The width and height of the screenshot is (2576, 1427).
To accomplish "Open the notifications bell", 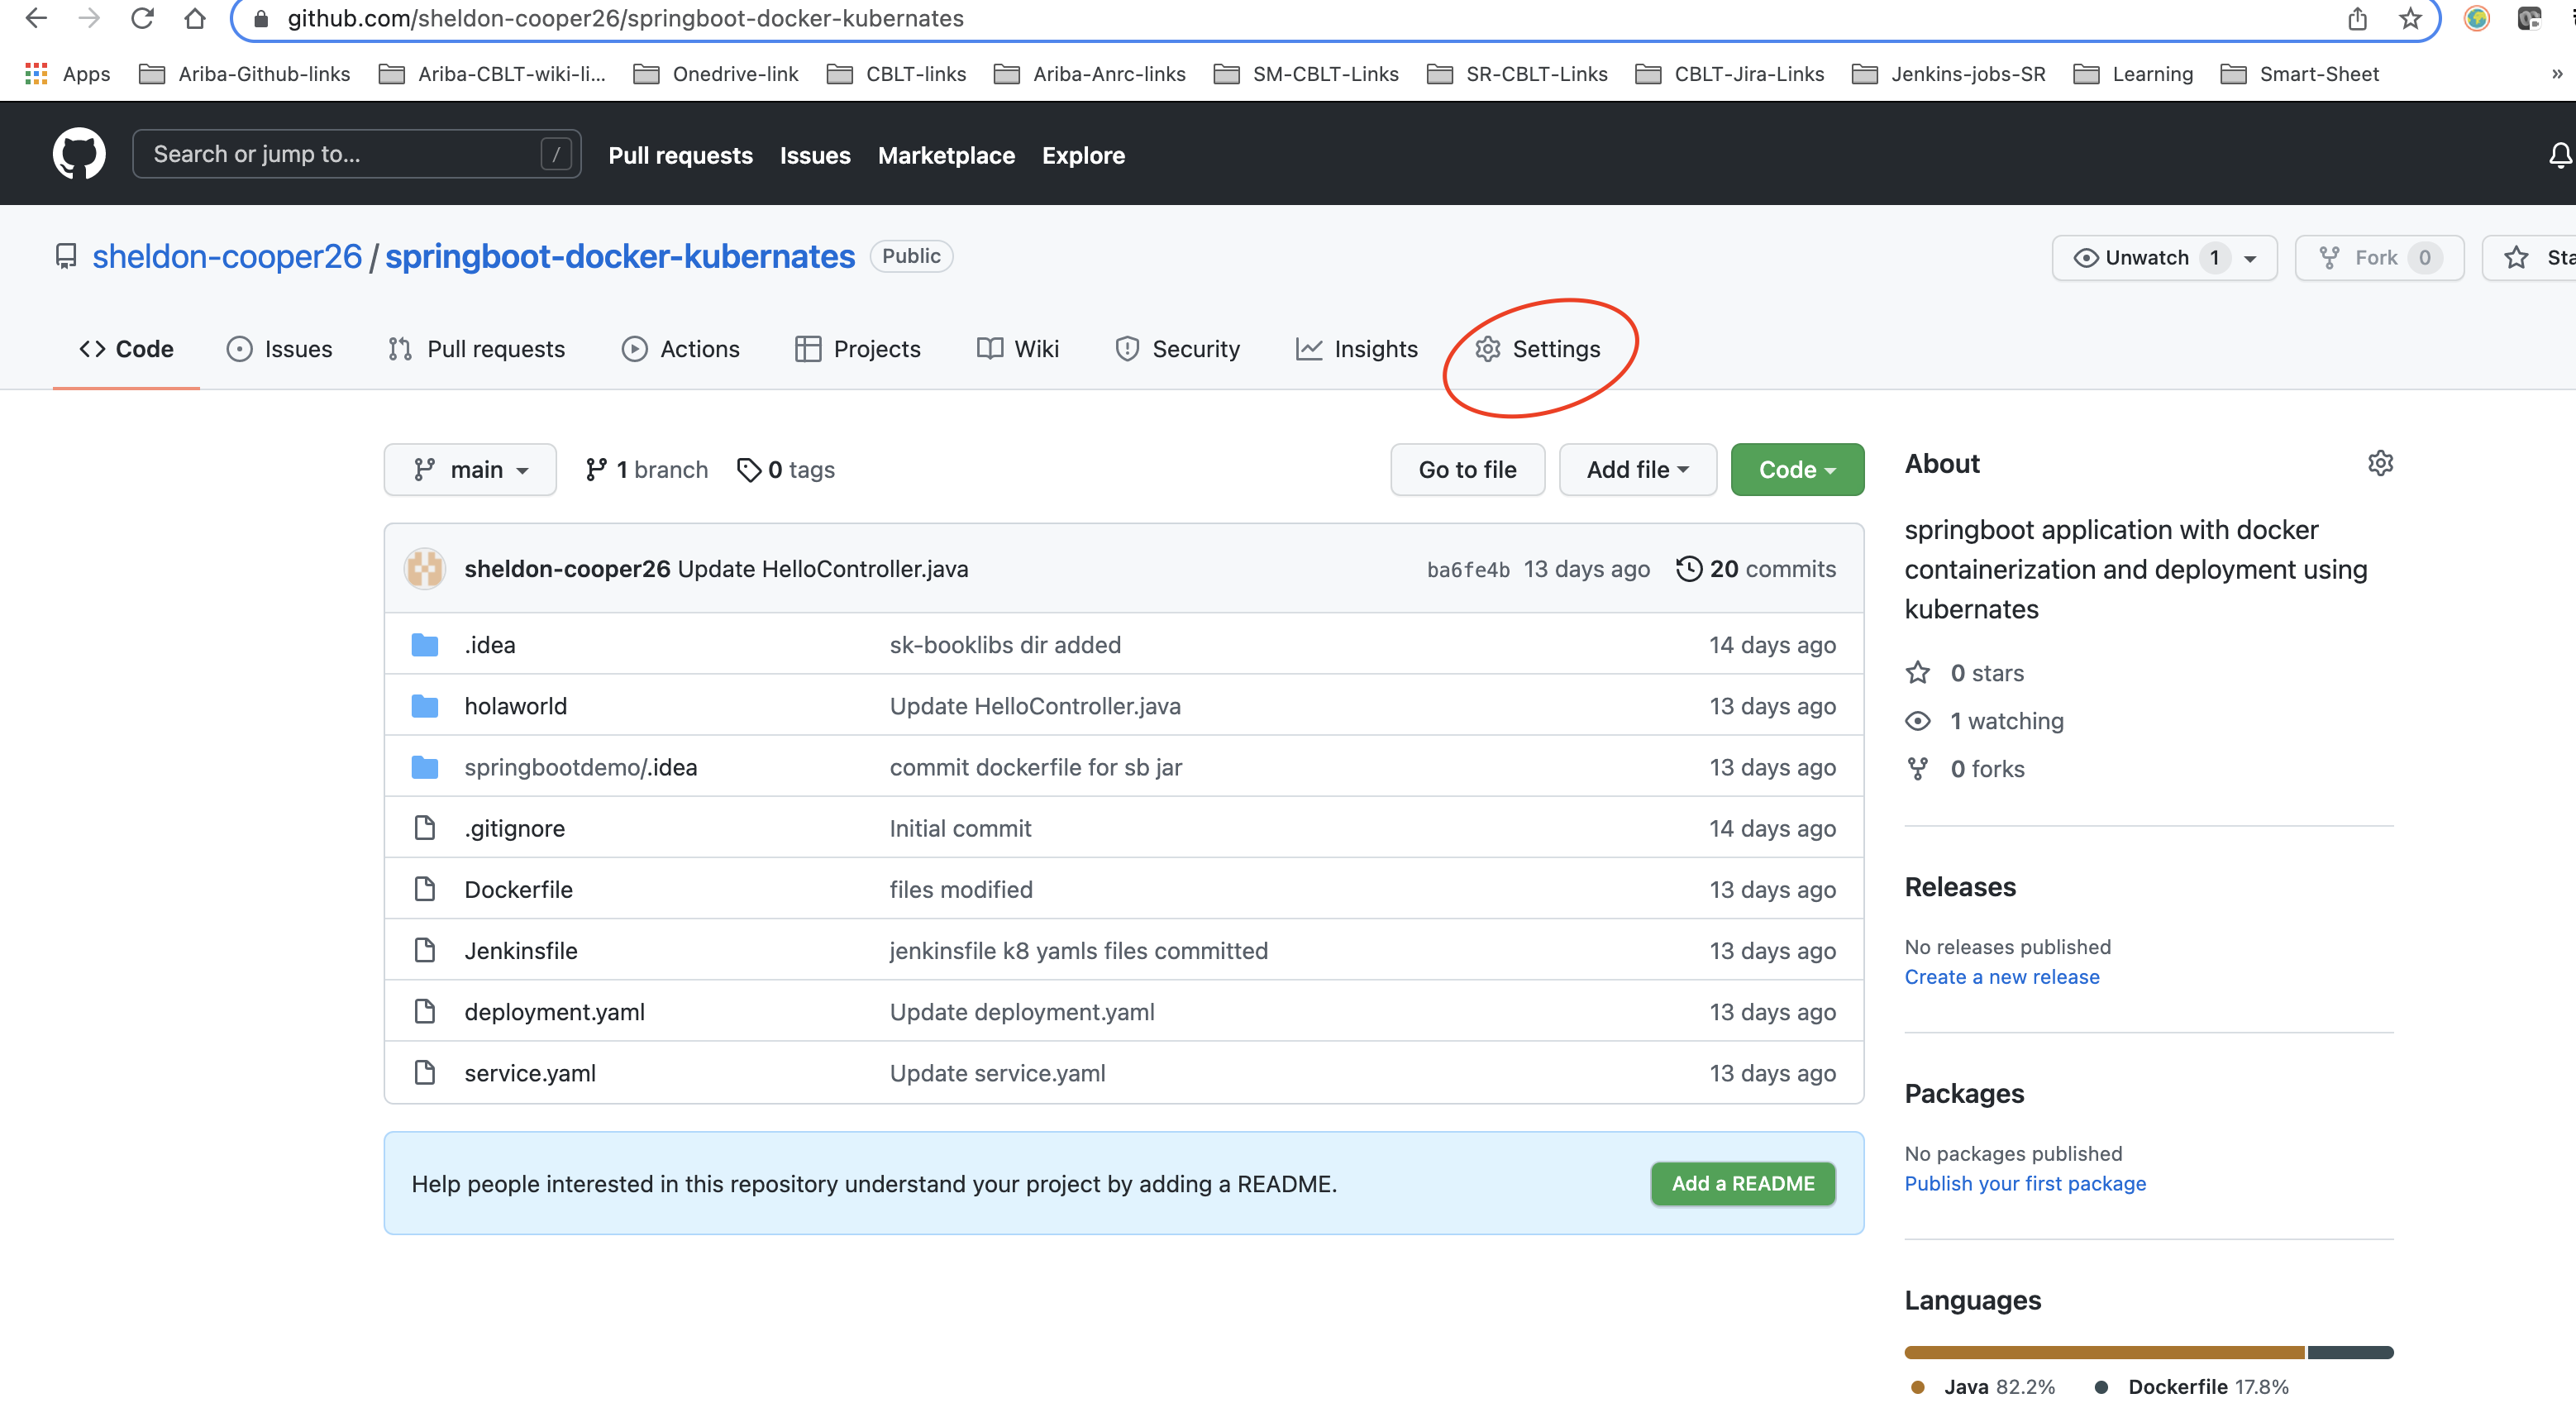I will [2559, 155].
